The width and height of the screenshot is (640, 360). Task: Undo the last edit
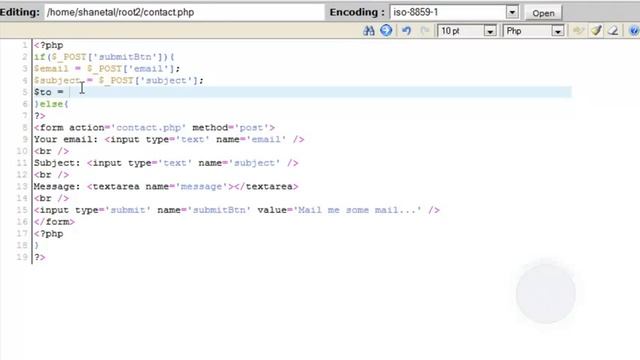pos(407,31)
